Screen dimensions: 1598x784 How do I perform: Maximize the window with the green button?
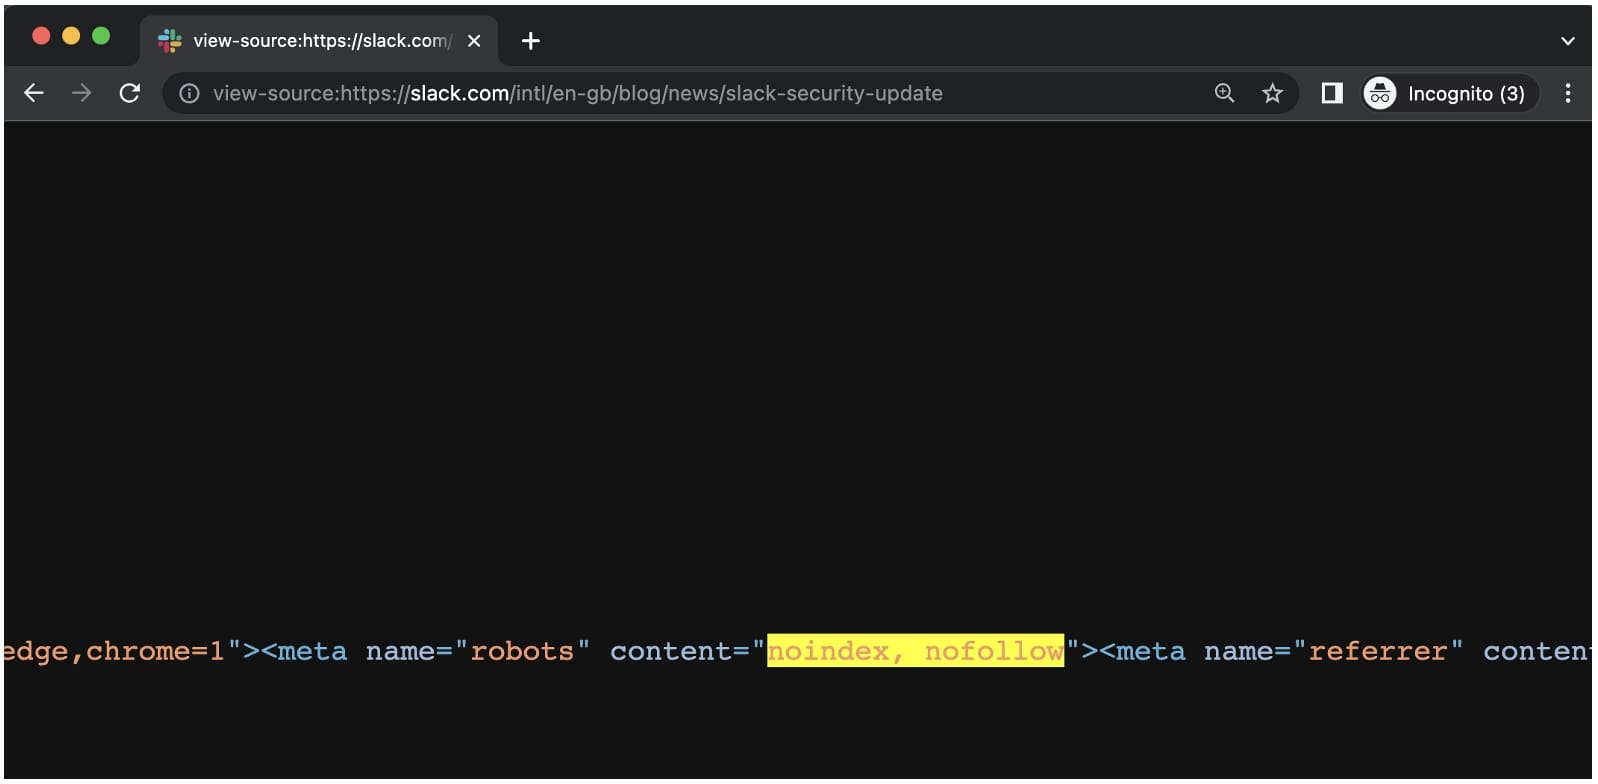point(101,36)
